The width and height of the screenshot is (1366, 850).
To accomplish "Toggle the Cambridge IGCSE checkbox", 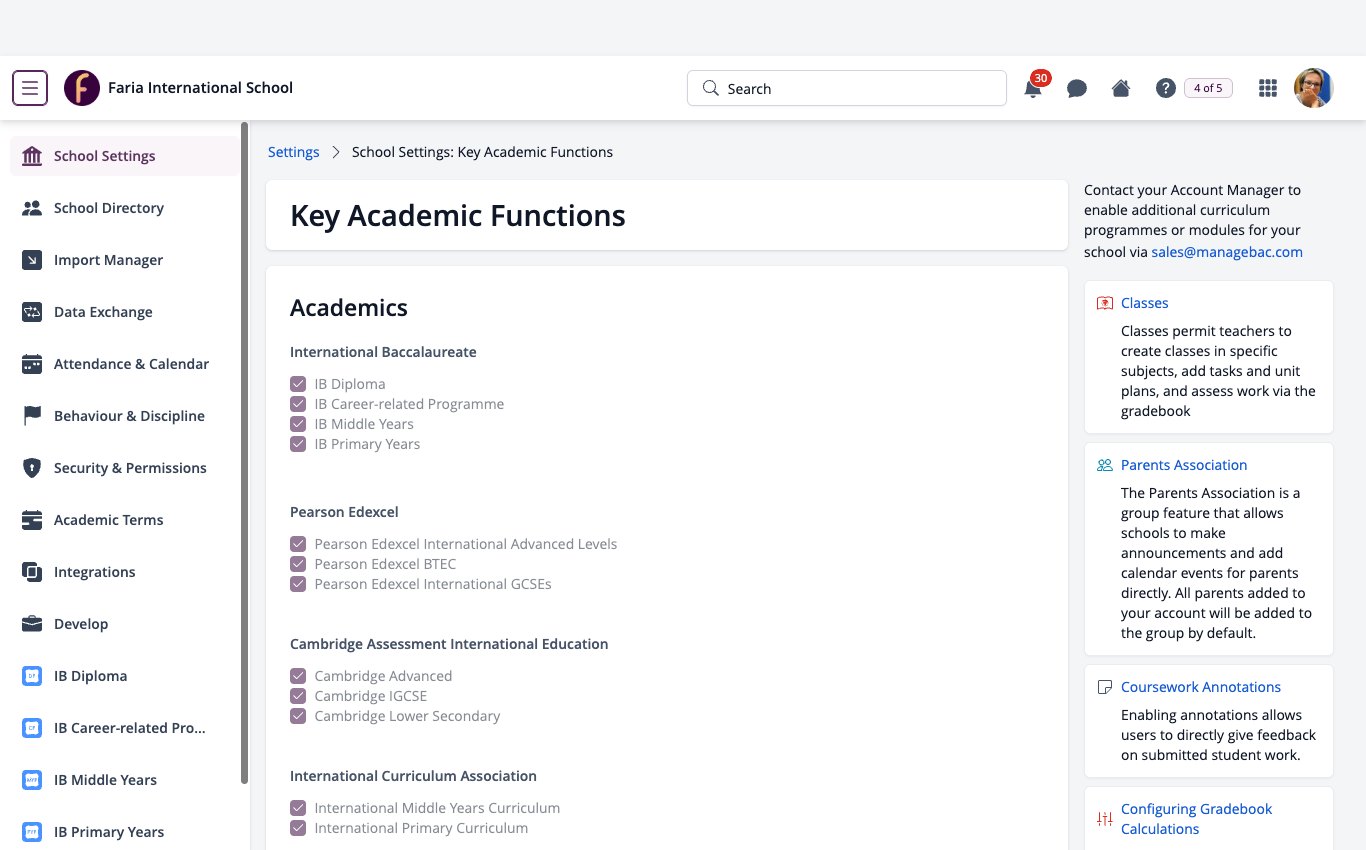I will tap(298, 696).
